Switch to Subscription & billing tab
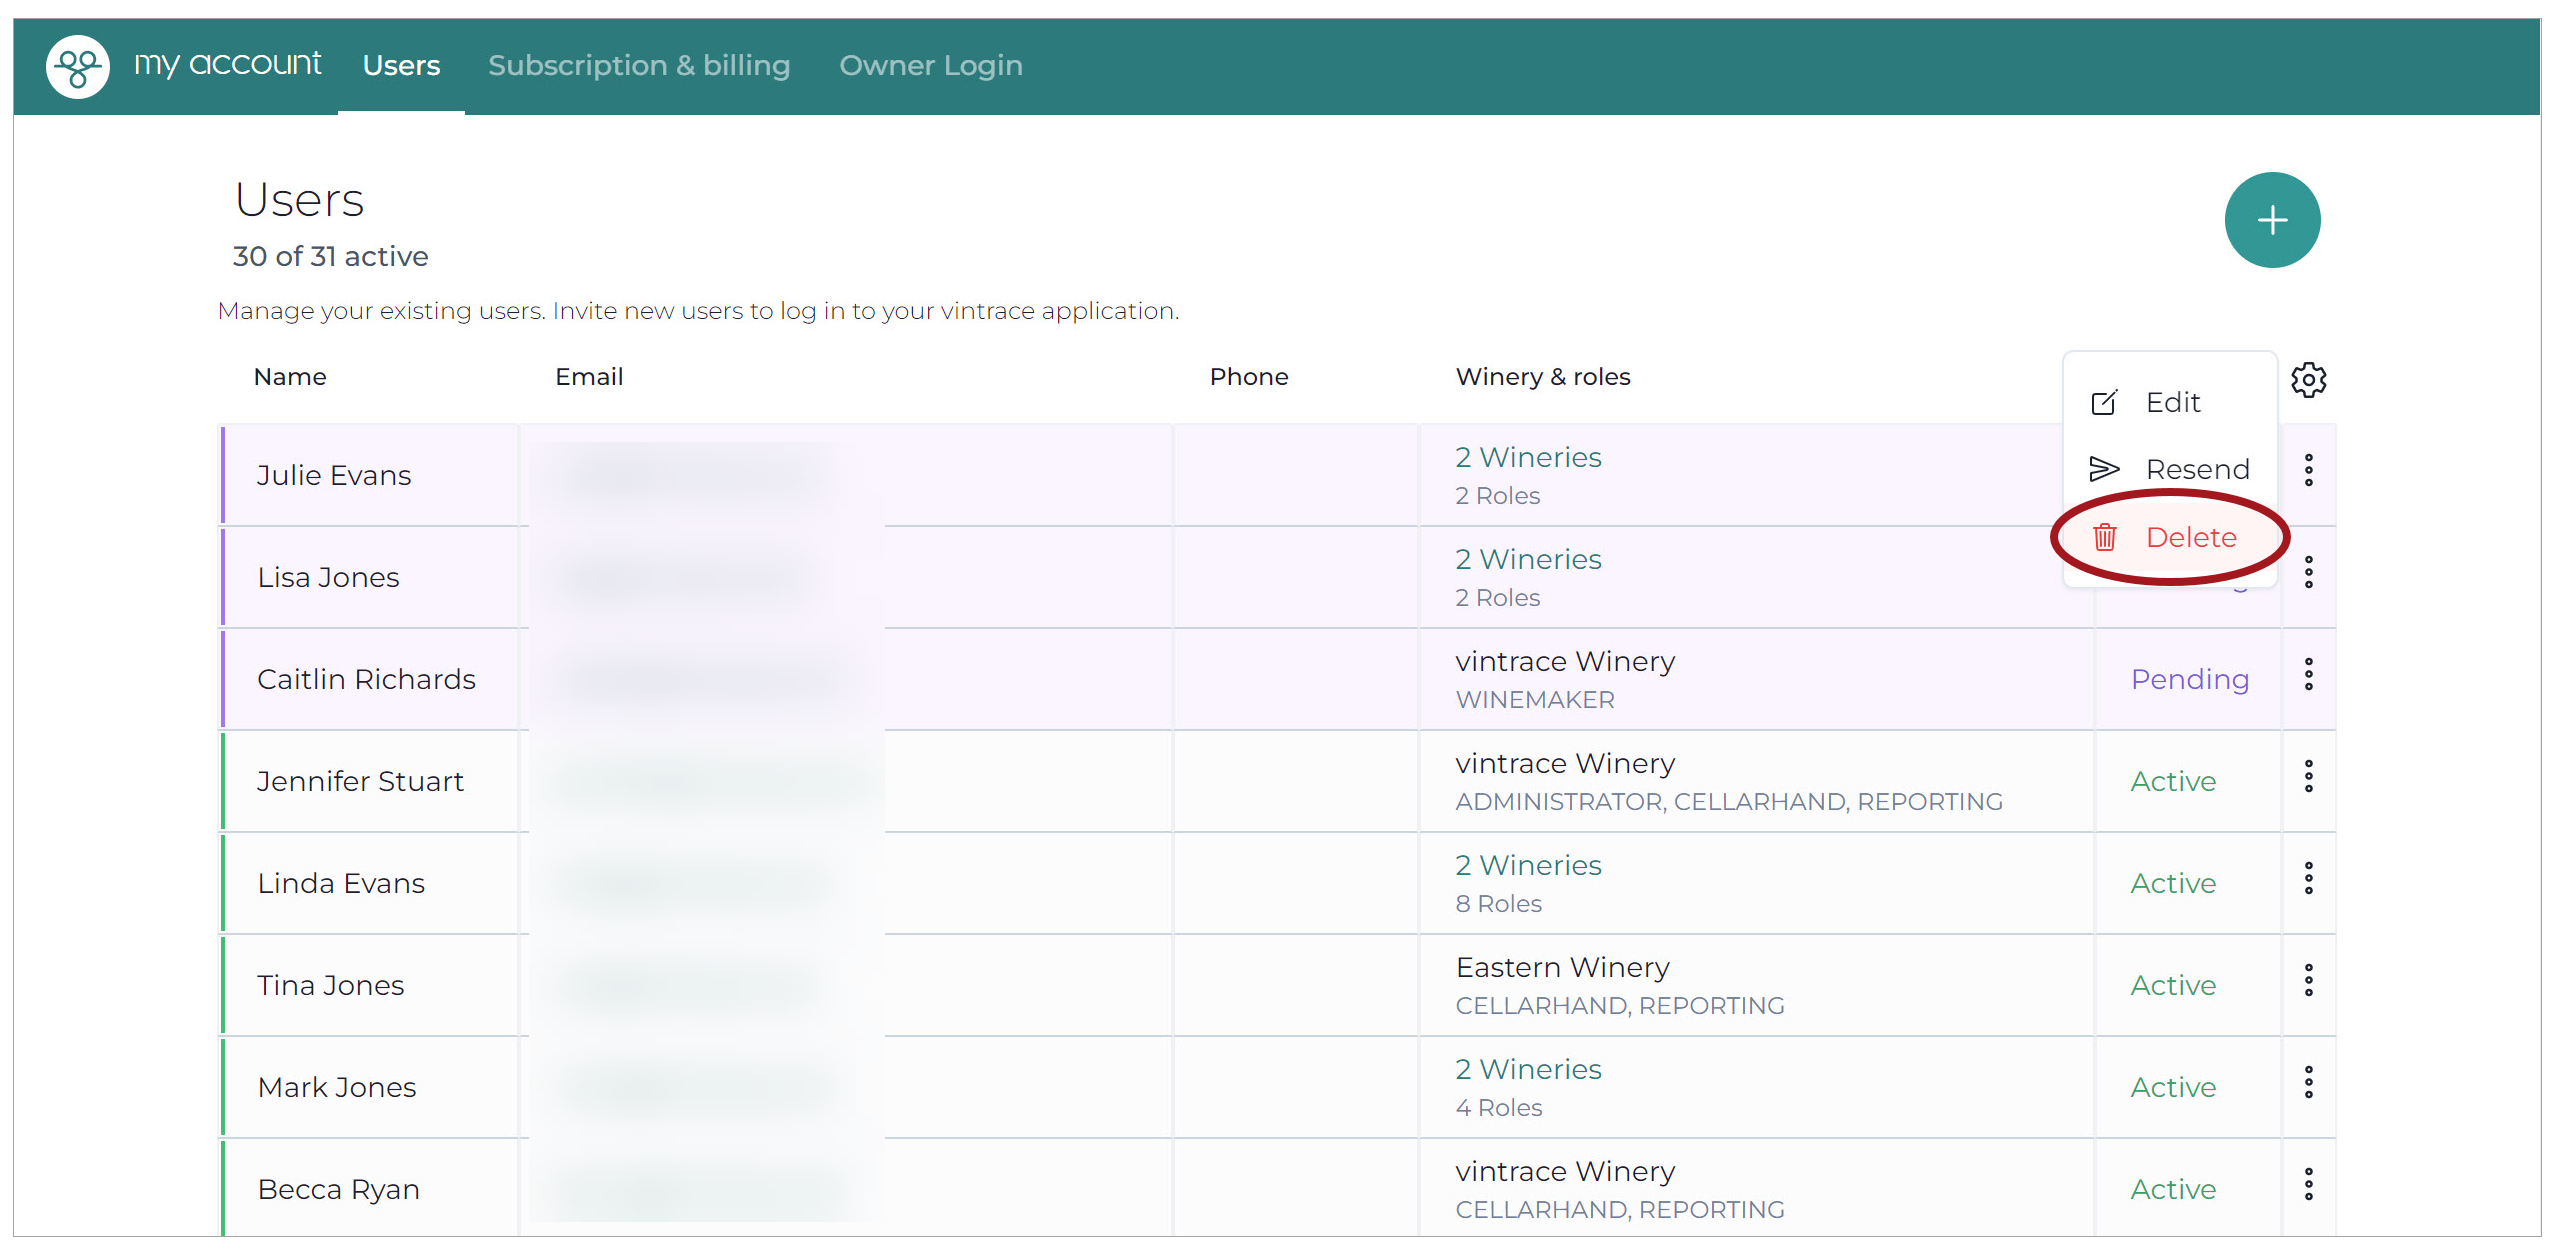This screenshot has width=2553, height=1254. [639, 66]
